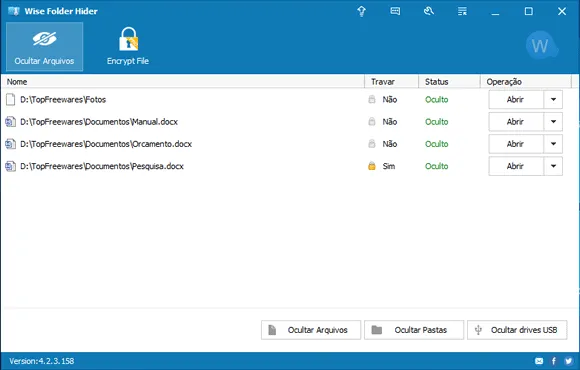Expand the dropdown arrow in Orcamento.docx row
Screen dimensions: 580x370
pyautogui.click(x=553, y=144)
